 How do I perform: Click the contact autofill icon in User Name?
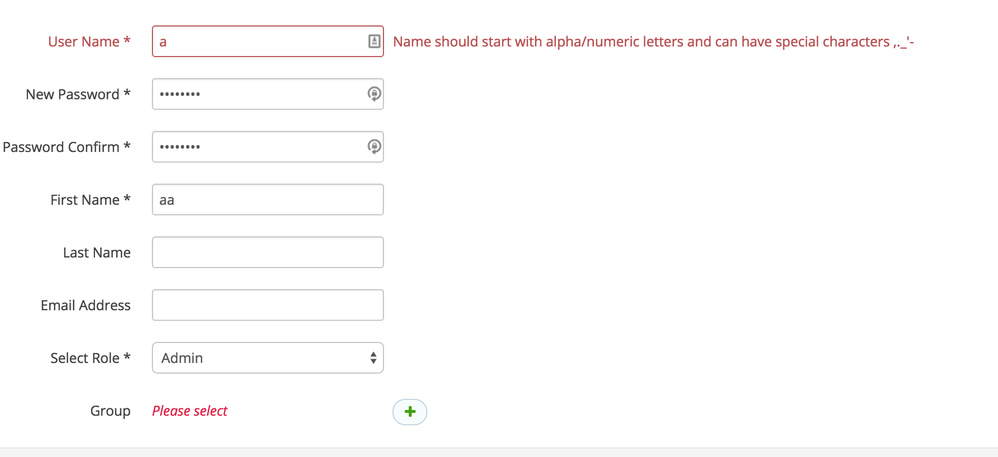click(374, 42)
